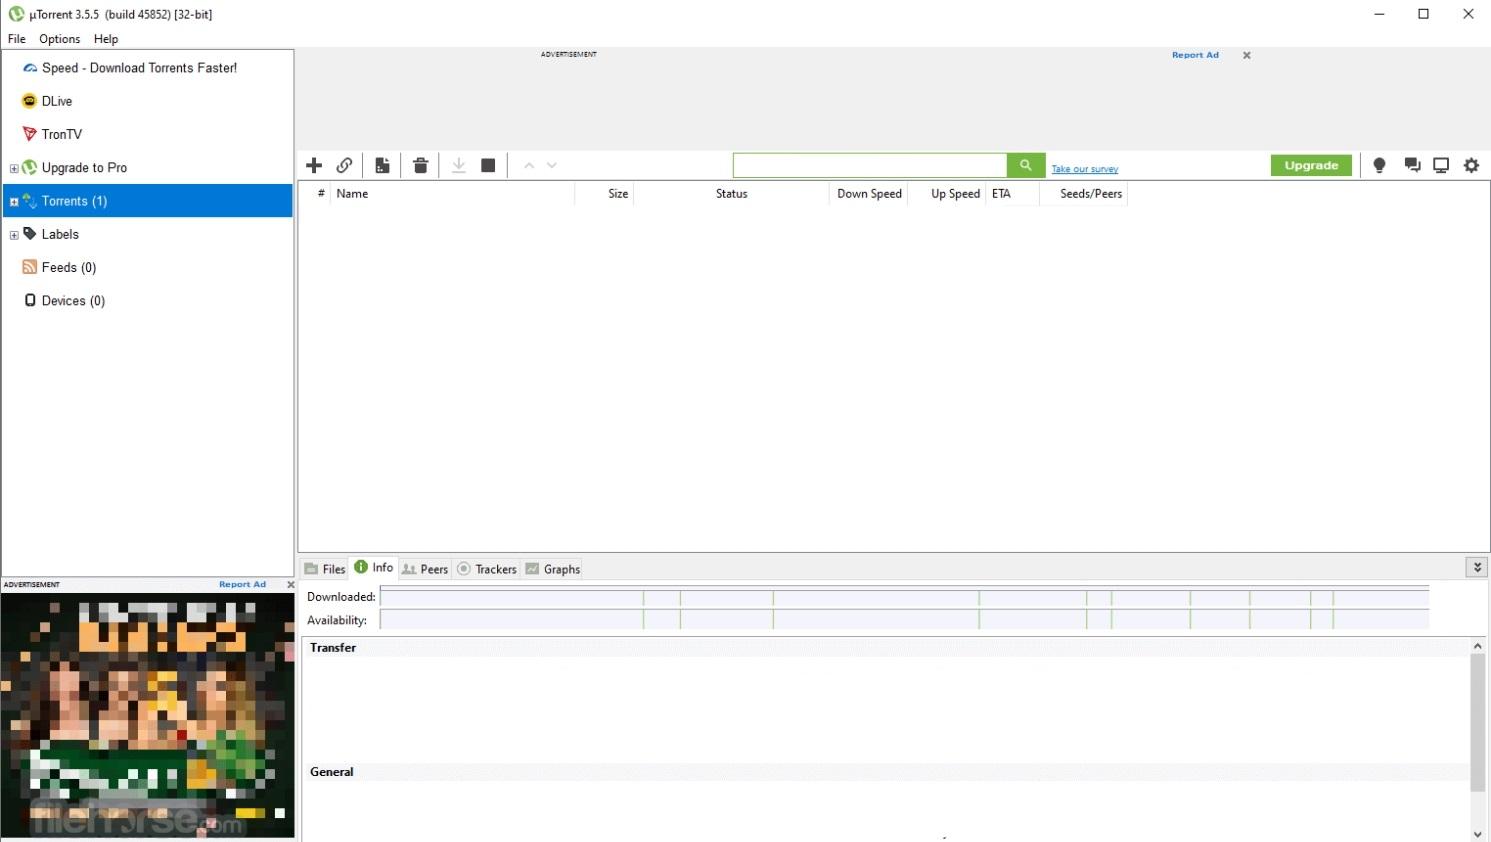Open the Add Torrent from URL icon
Viewport: 1491px width, 842px height.
pyautogui.click(x=345, y=165)
